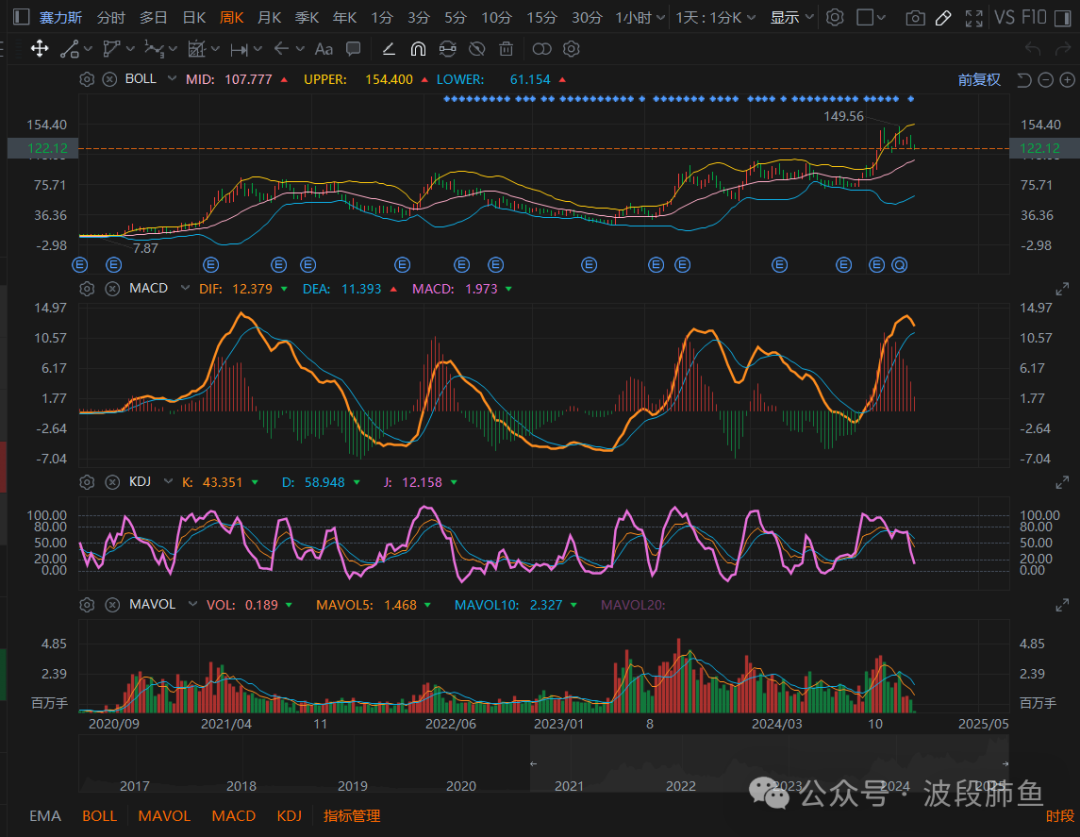The width and height of the screenshot is (1080, 837).
Task: Select the polygon shape drawing tool
Action: (111, 49)
